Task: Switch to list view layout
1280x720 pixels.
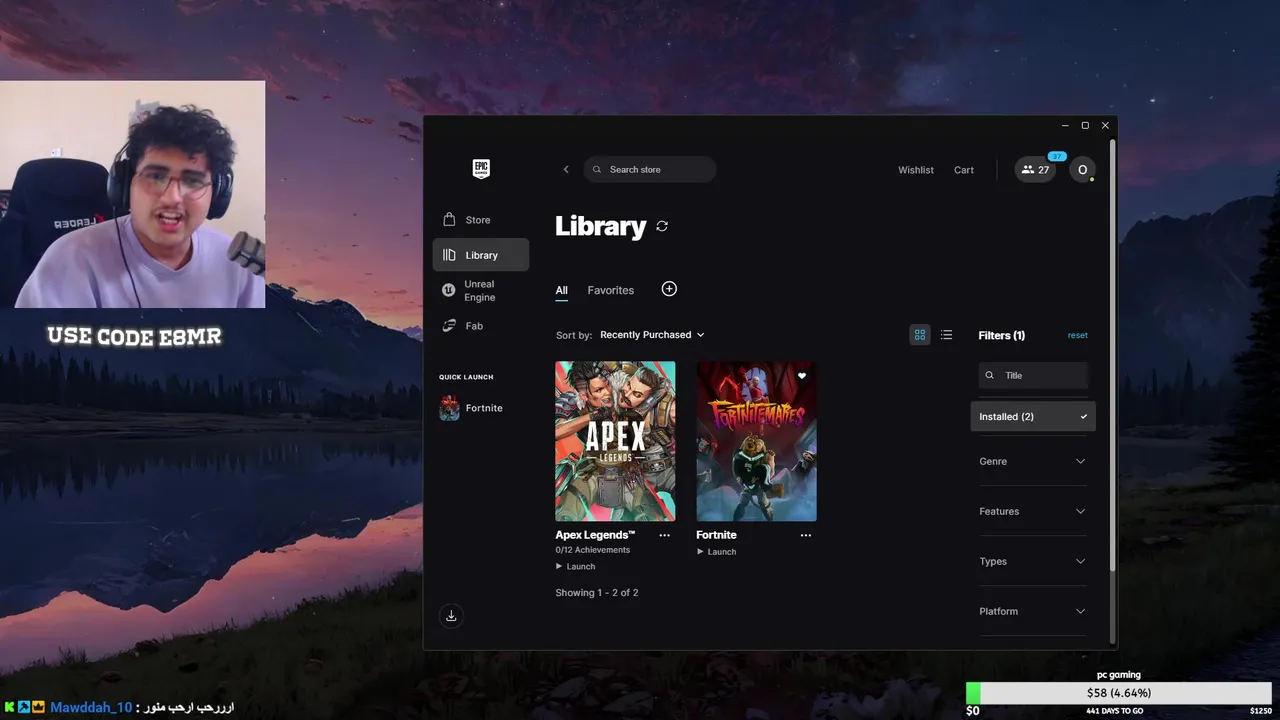Action: click(x=946, y=335)
